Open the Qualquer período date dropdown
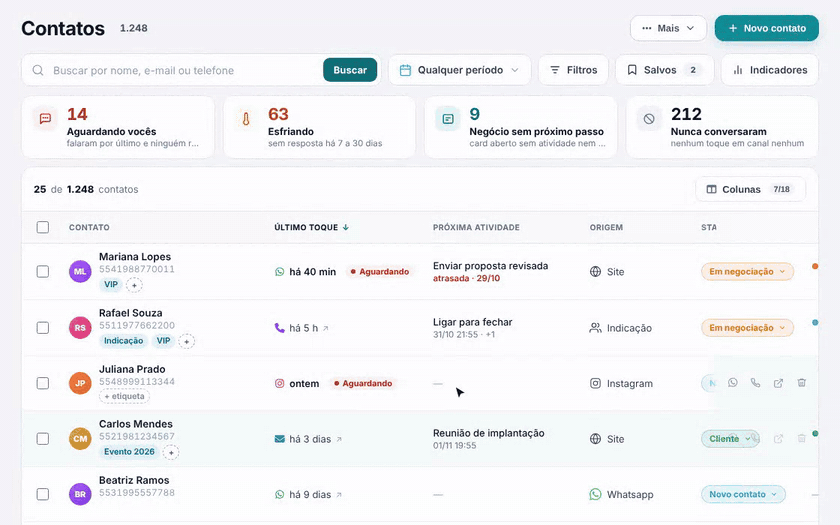This screenshot has height=525, width=840. [x=460, y=70]
